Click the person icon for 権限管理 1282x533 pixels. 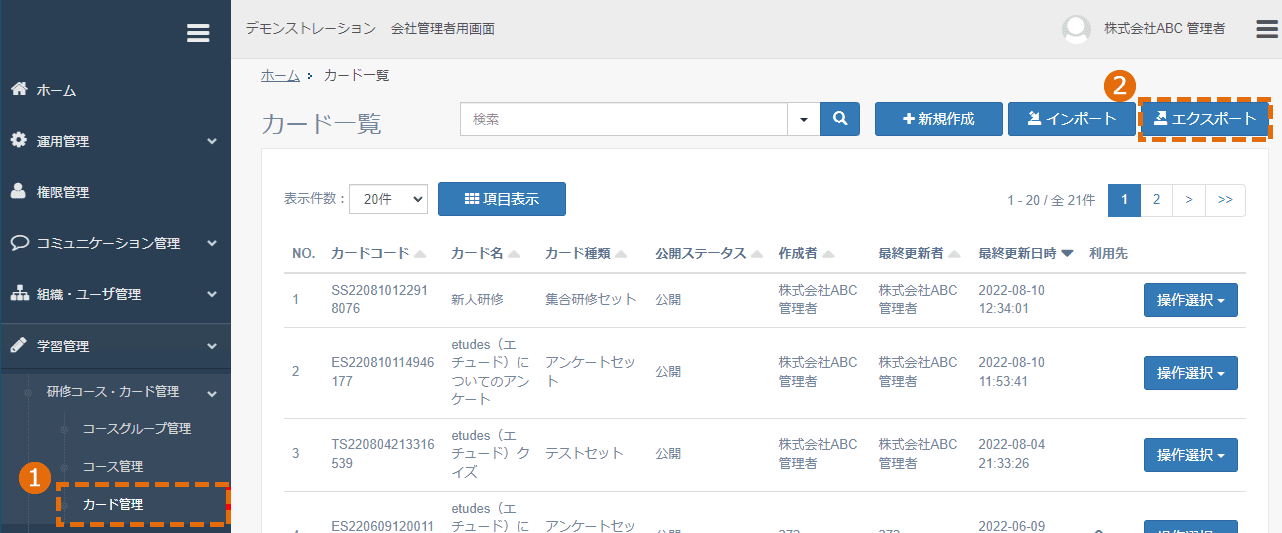(19, 191)
